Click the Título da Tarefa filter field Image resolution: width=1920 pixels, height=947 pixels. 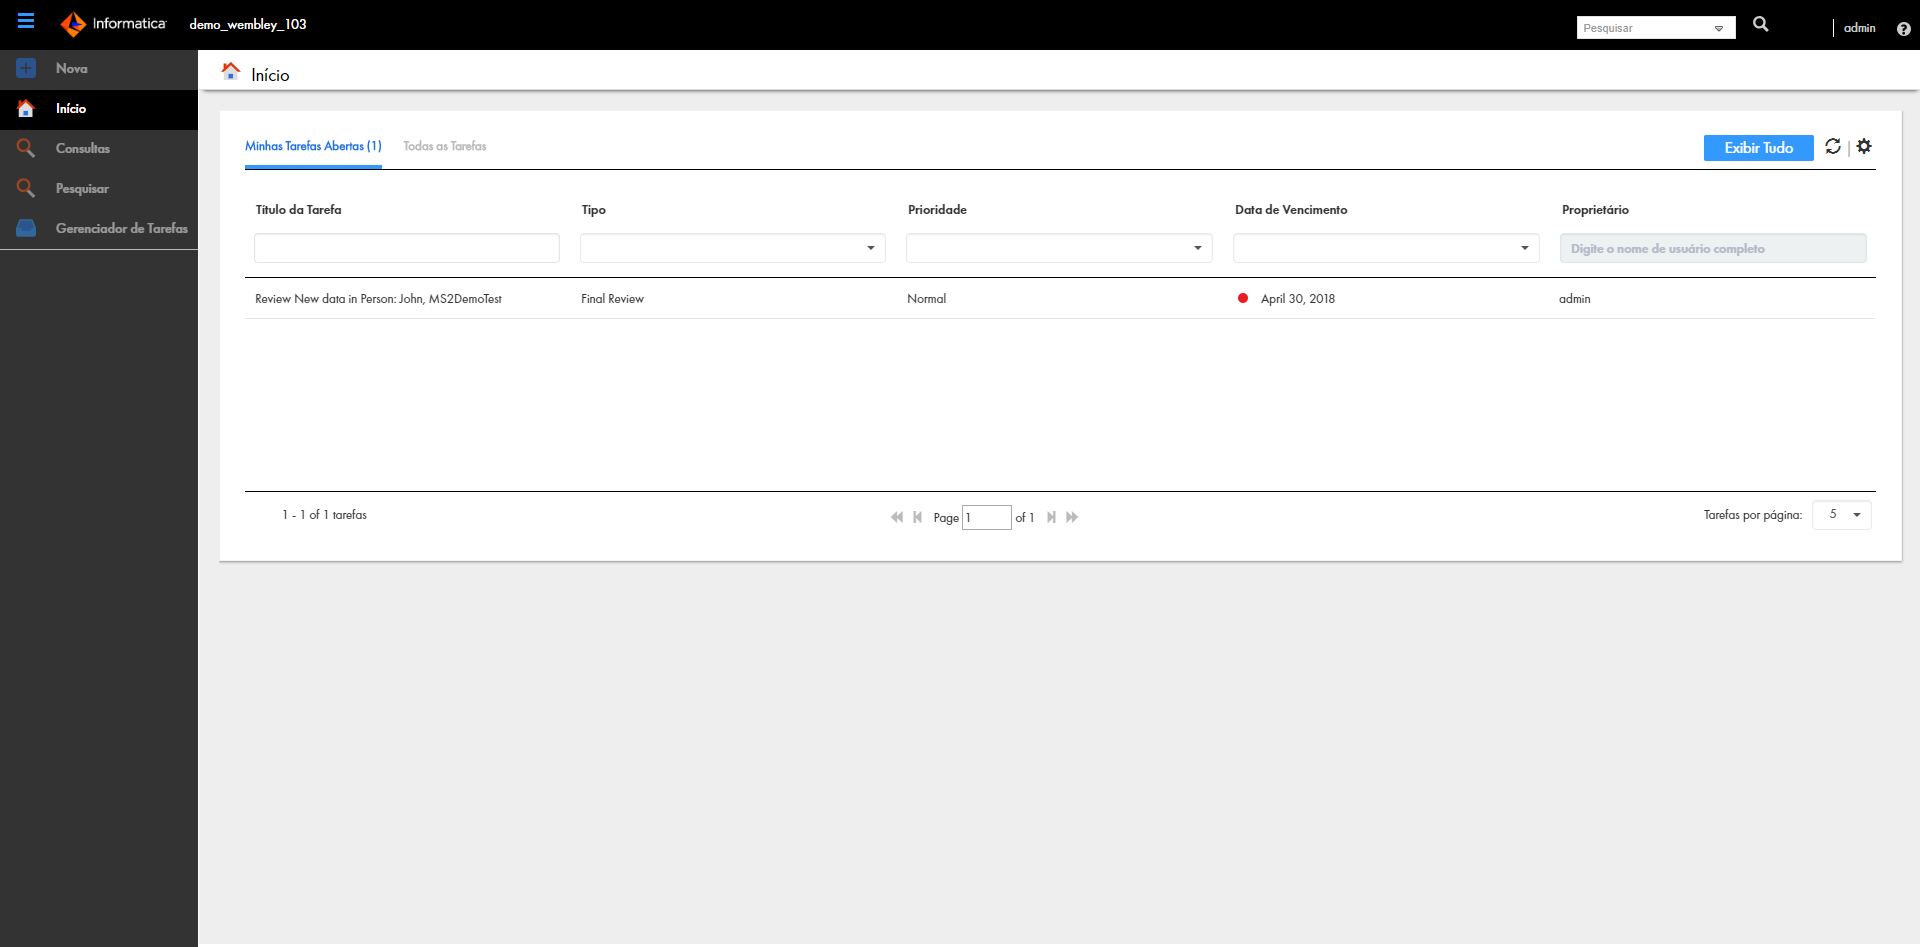tap(406, 248)
